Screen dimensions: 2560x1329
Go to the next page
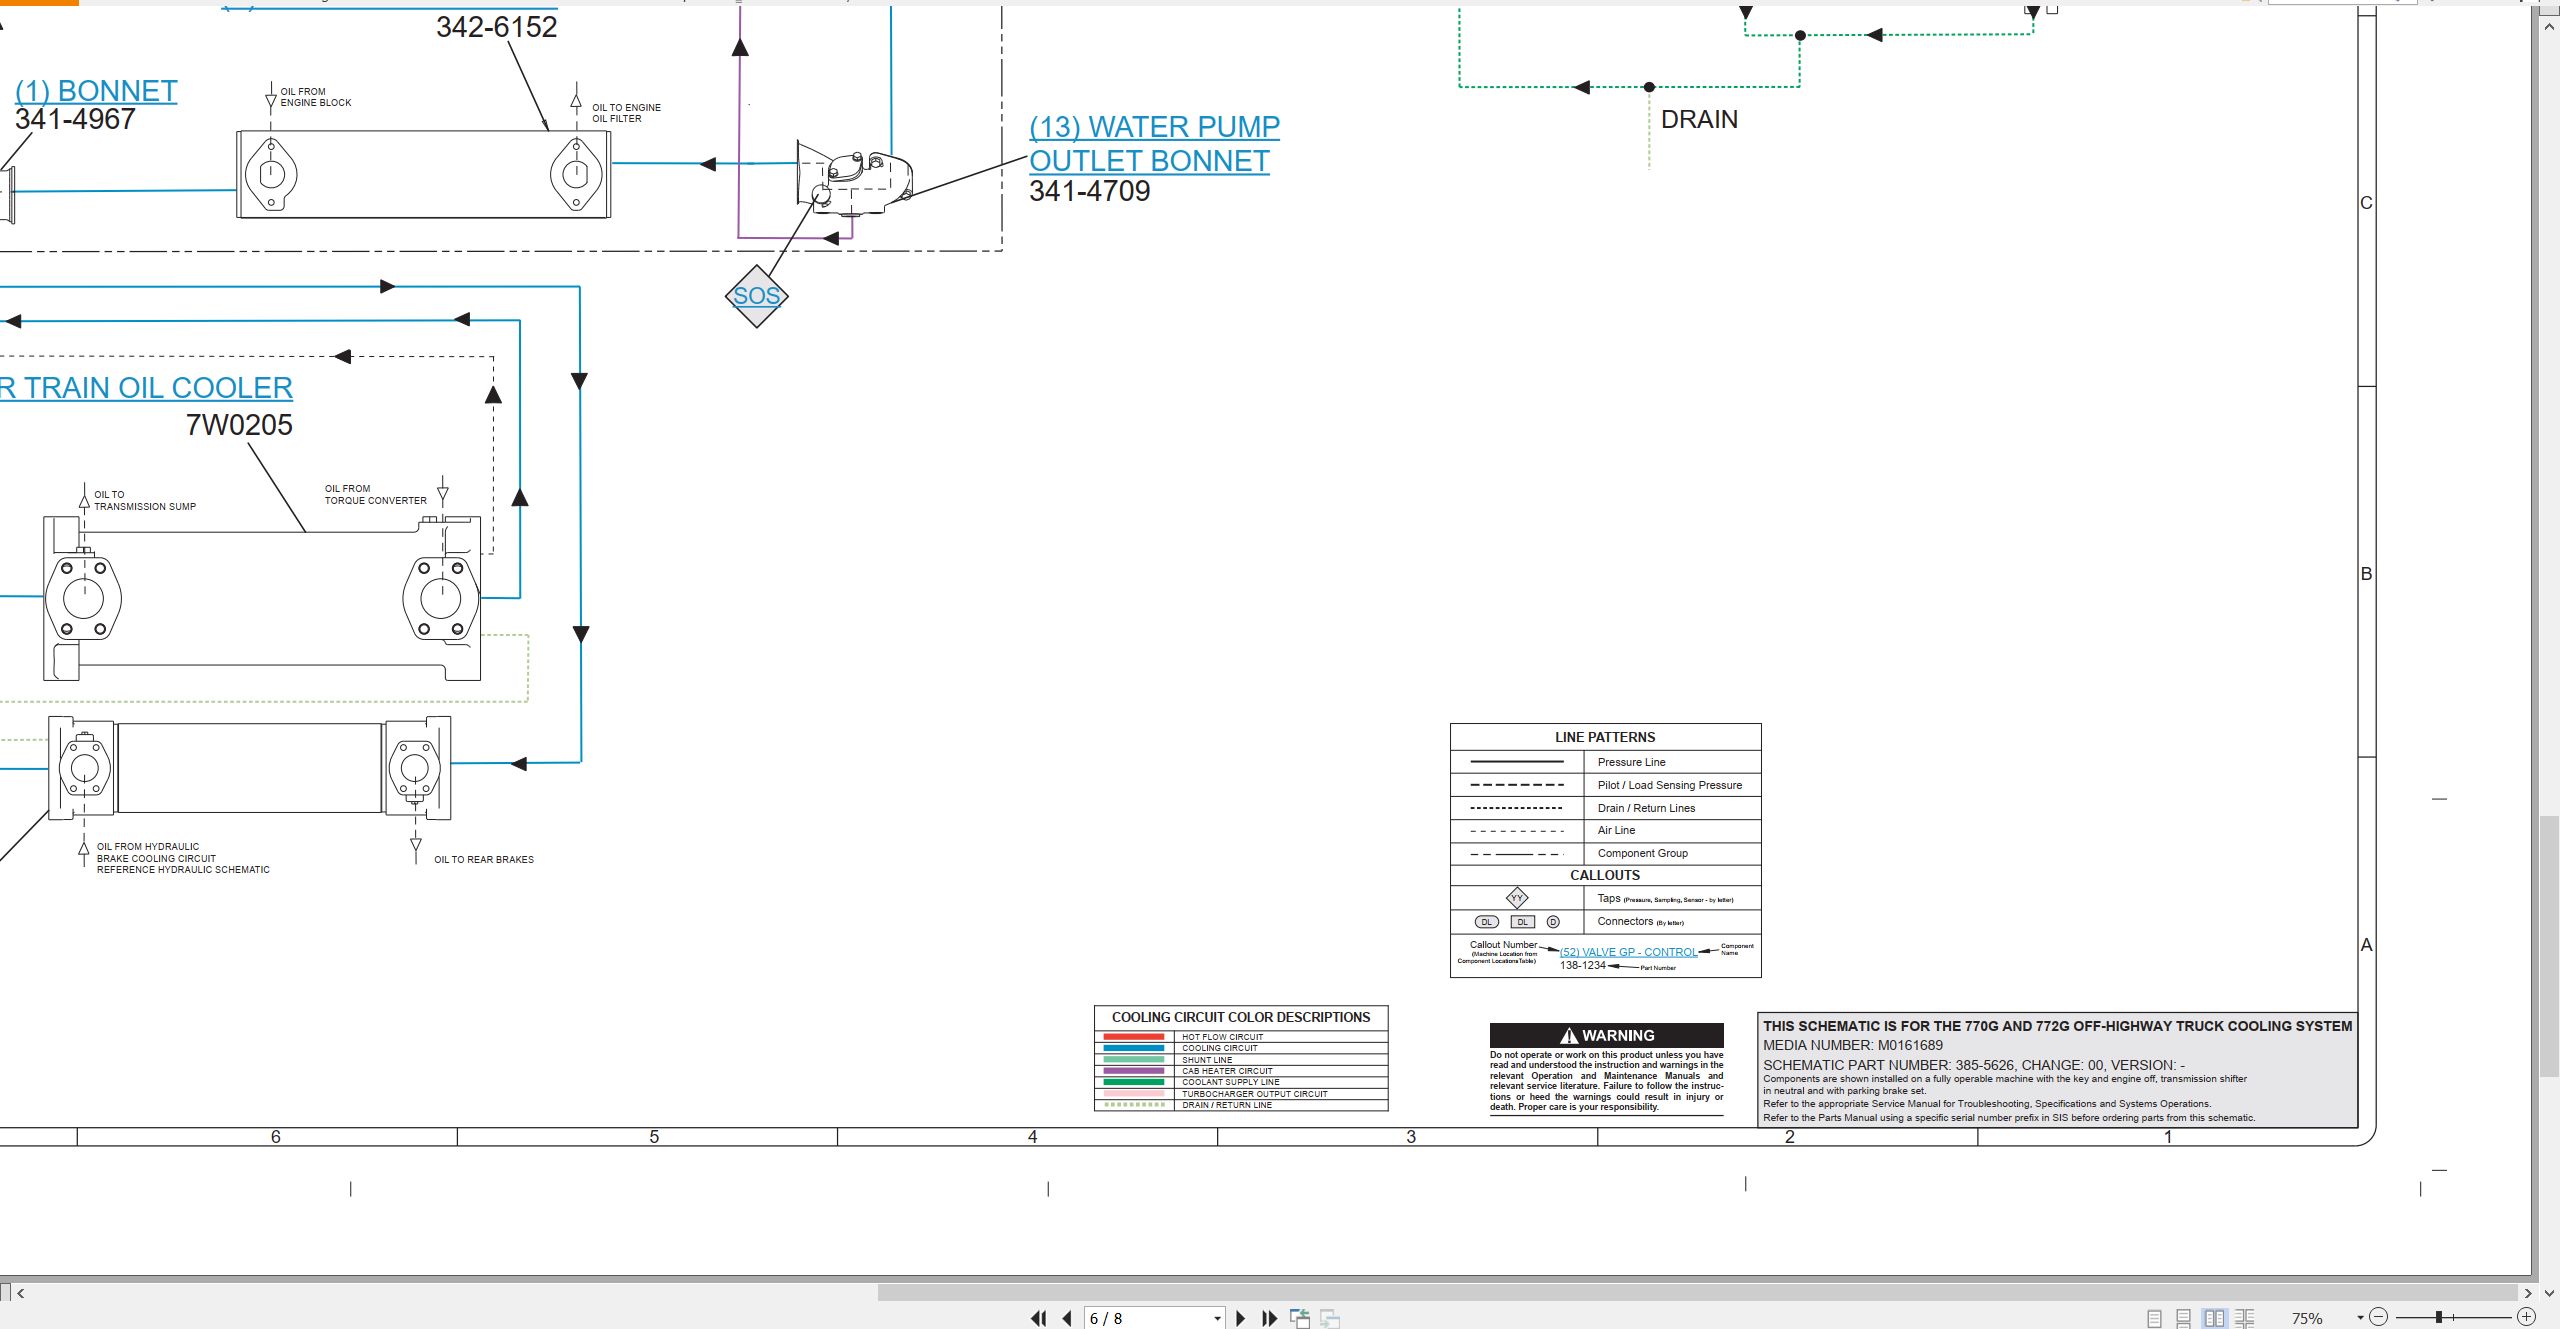(x=1241, y=1318)
